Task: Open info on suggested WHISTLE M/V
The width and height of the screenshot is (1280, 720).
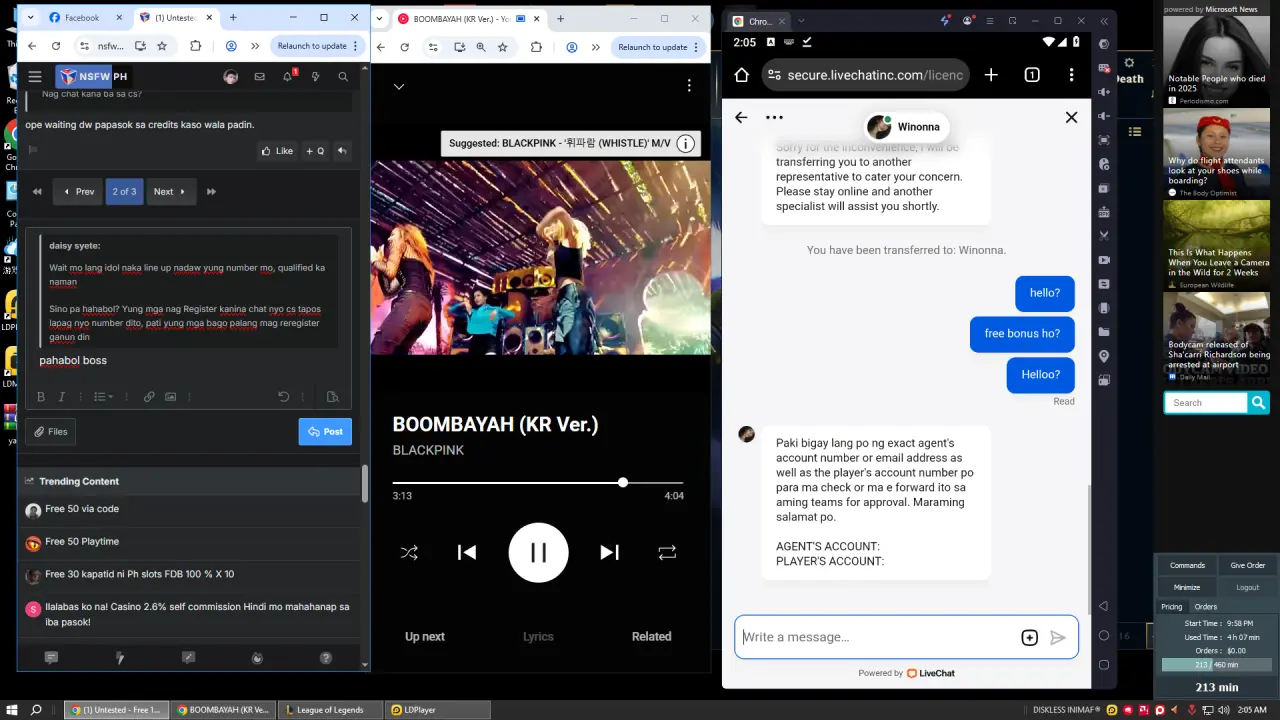Action: [x=686, y=144]
